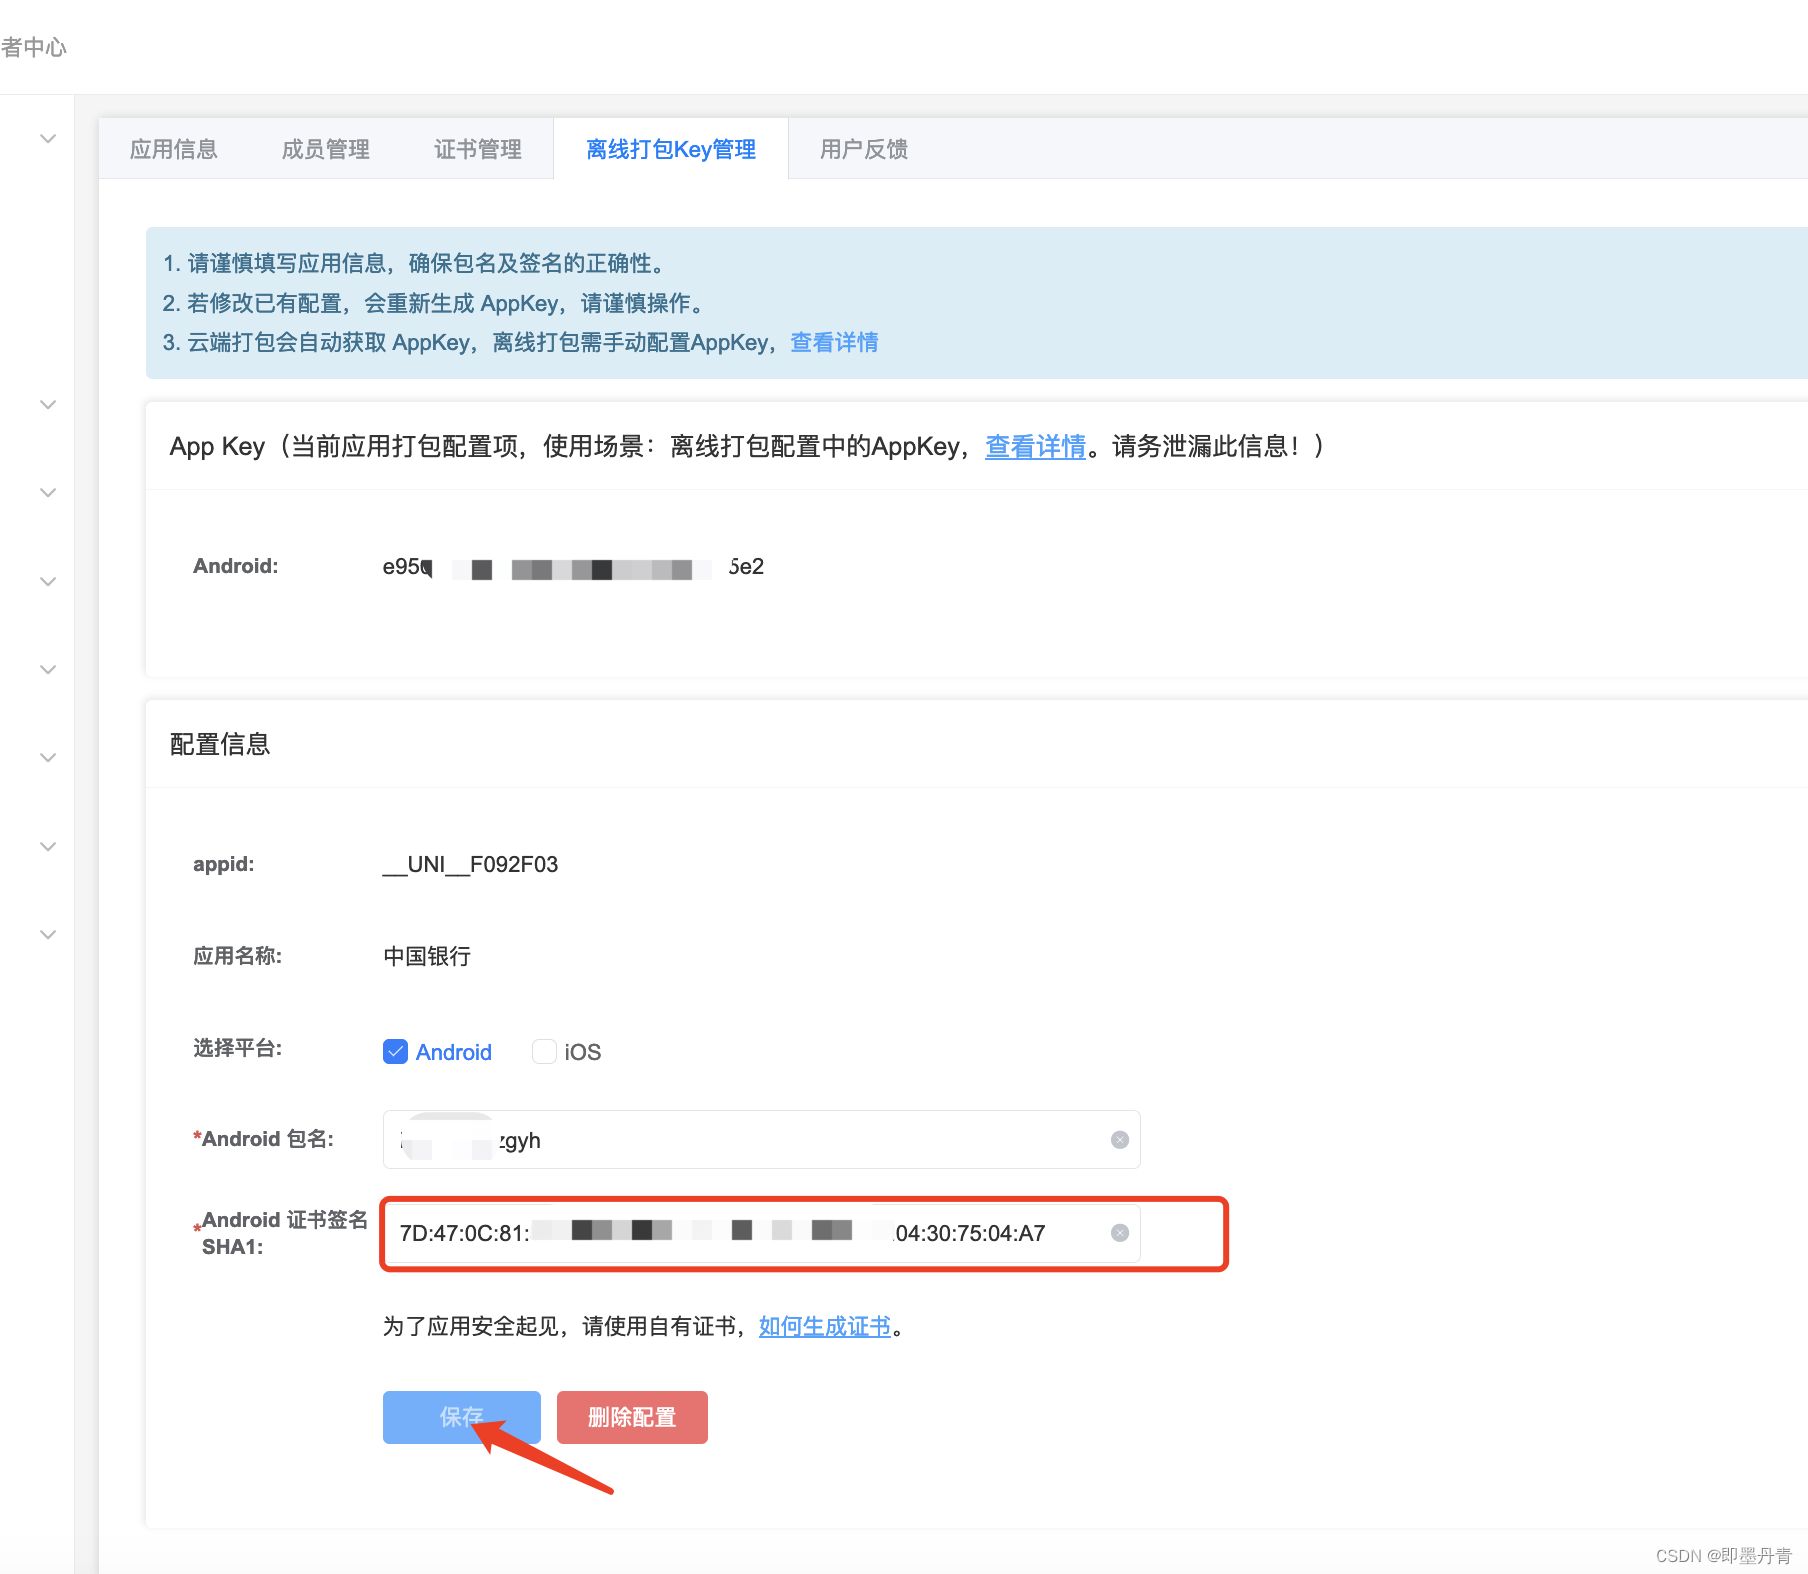Focus the Android 证书签名 SHA1 field
The width and height of the screenshot is (1808, 1574).
point(761,1233)
